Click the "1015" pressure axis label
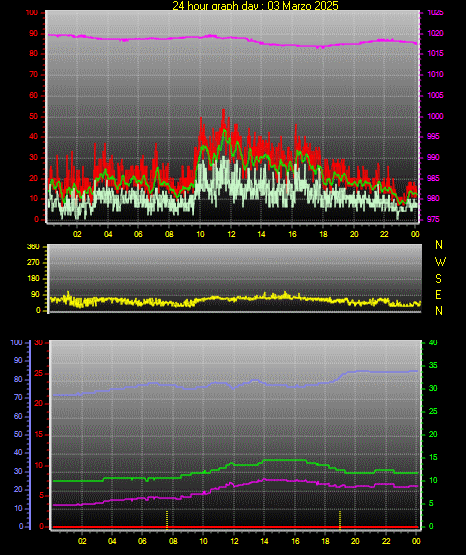The width and height of the screenshot is (466, 555). click(x=436, y=53)
